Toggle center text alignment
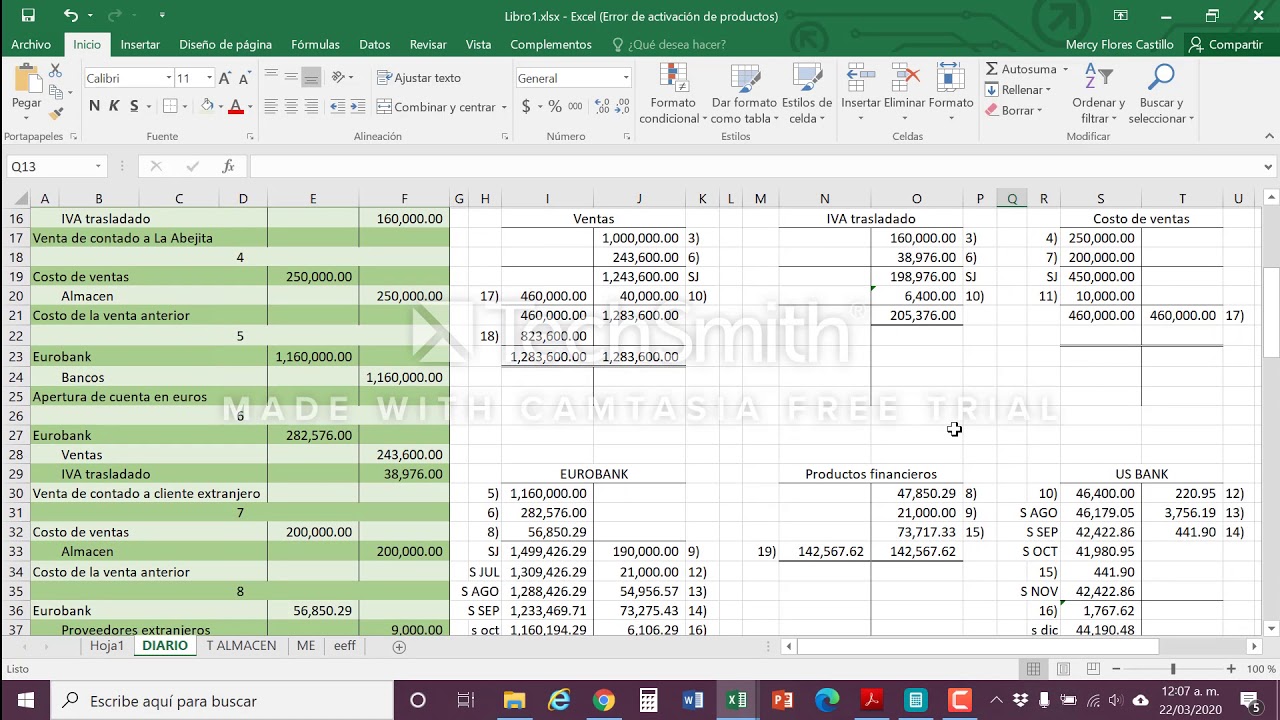This screenshot has height=720, width=1280. pyautogui.click(x=291, y=106)
